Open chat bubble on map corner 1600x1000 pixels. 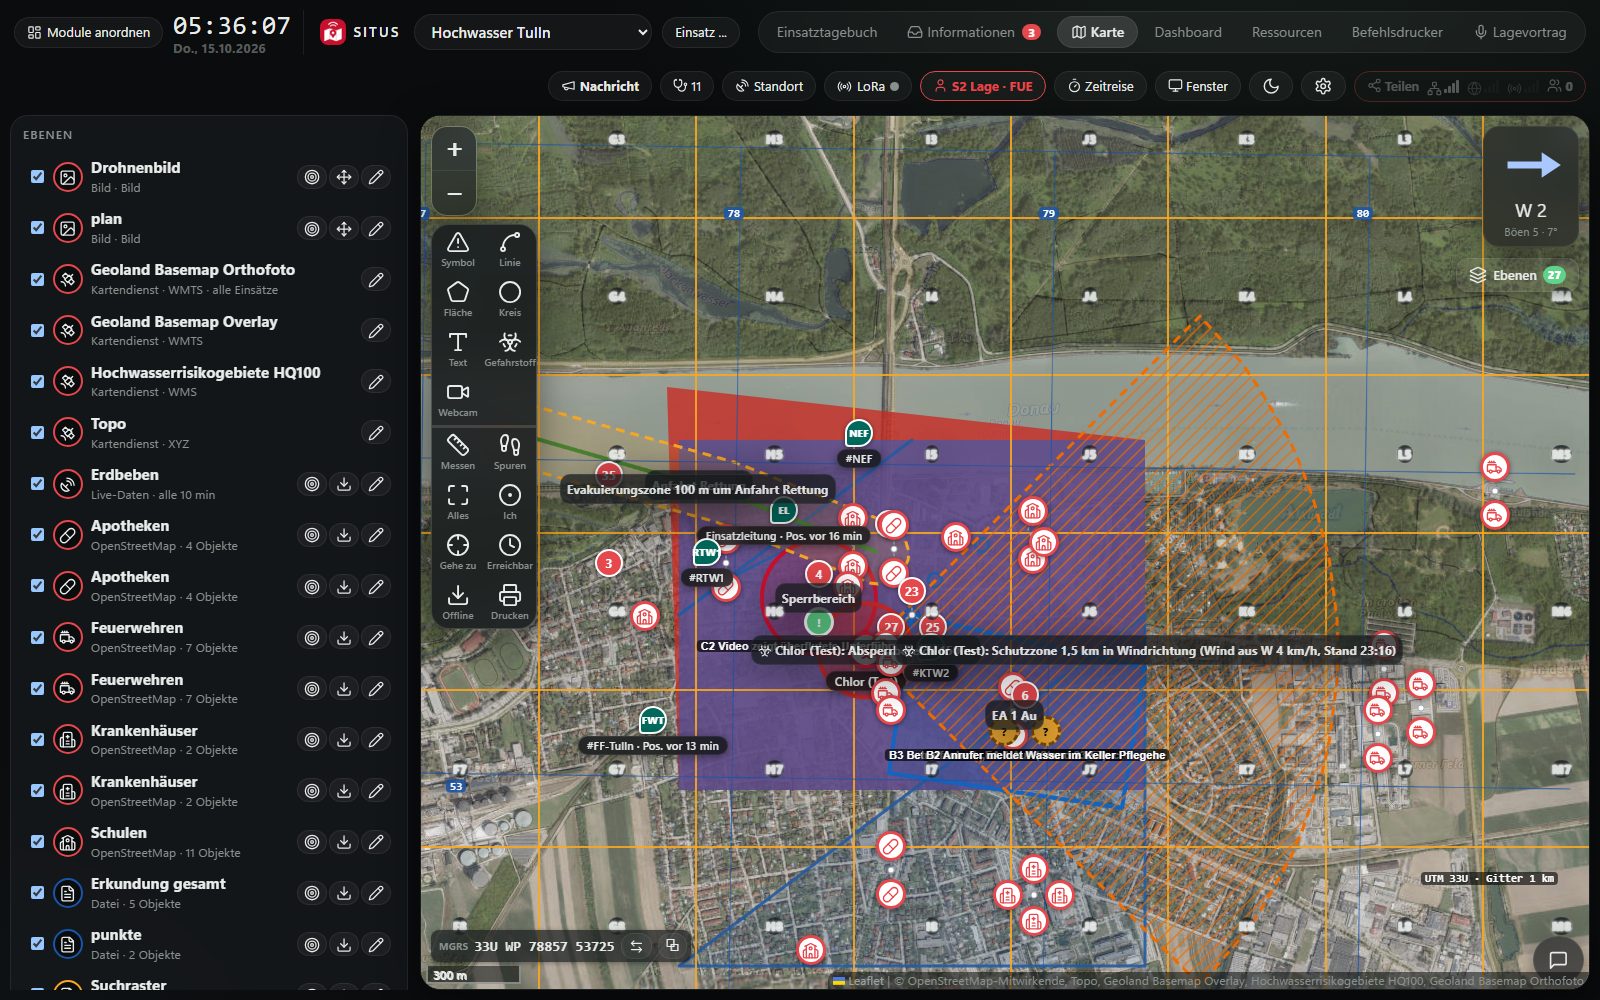[x=1558, y=960]
